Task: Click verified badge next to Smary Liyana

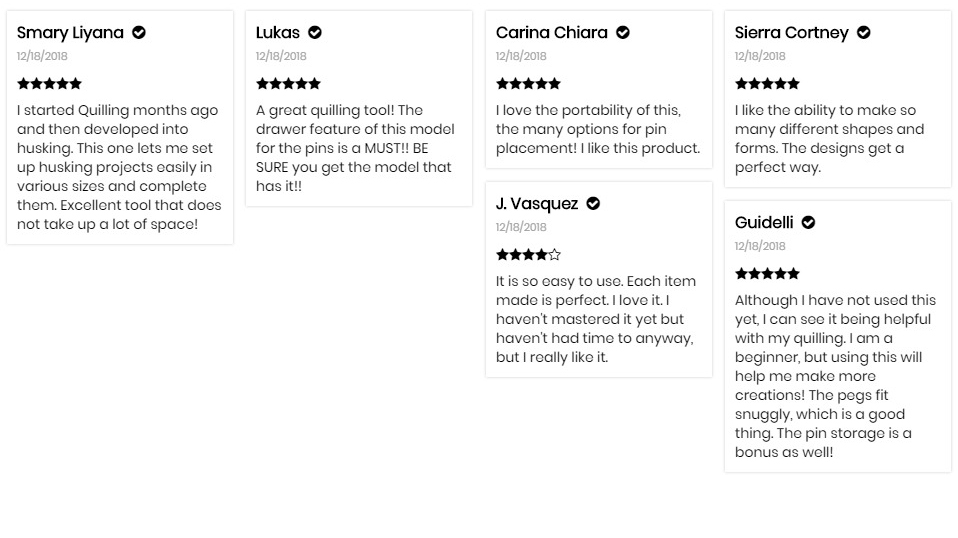Action: (x=139, y=32)
